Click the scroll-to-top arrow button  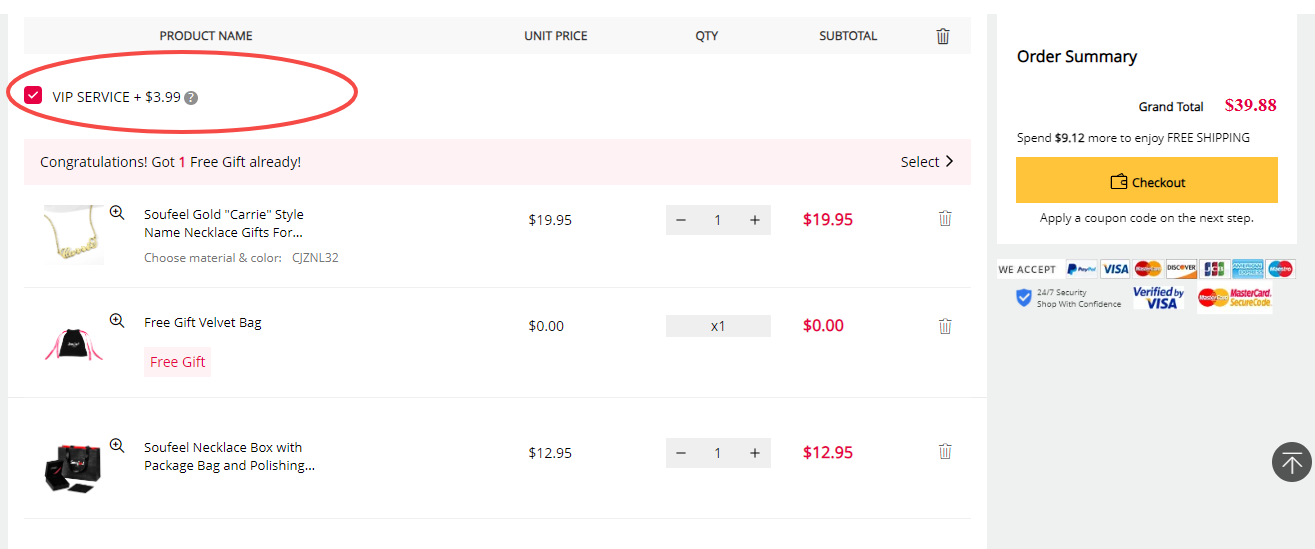click(x=1291, y=462)
